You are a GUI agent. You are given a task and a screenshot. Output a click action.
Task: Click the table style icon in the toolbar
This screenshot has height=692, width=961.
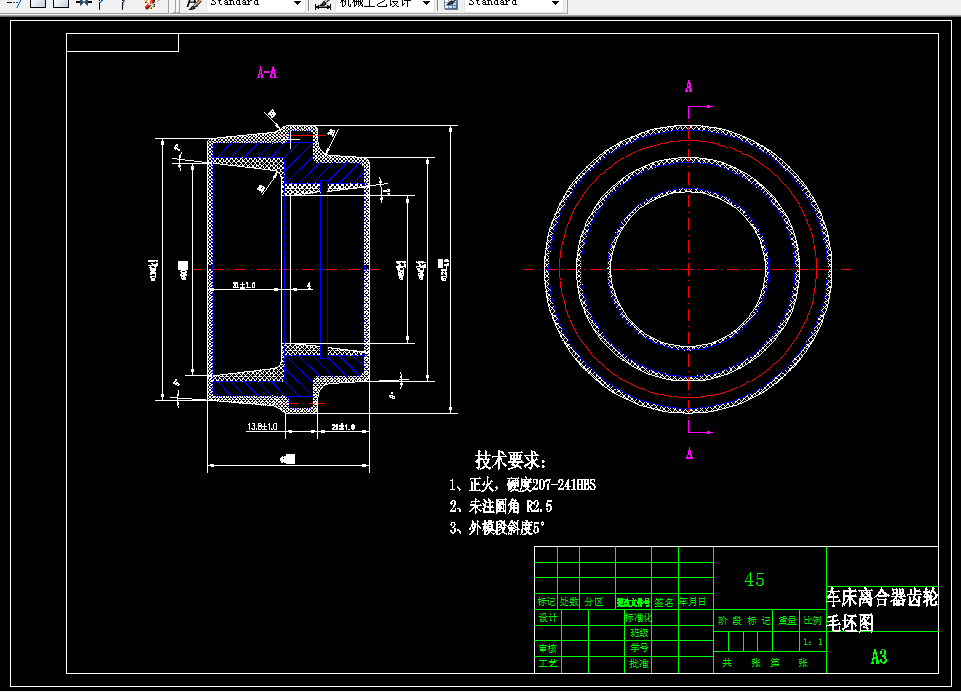[x=451, y=4]
